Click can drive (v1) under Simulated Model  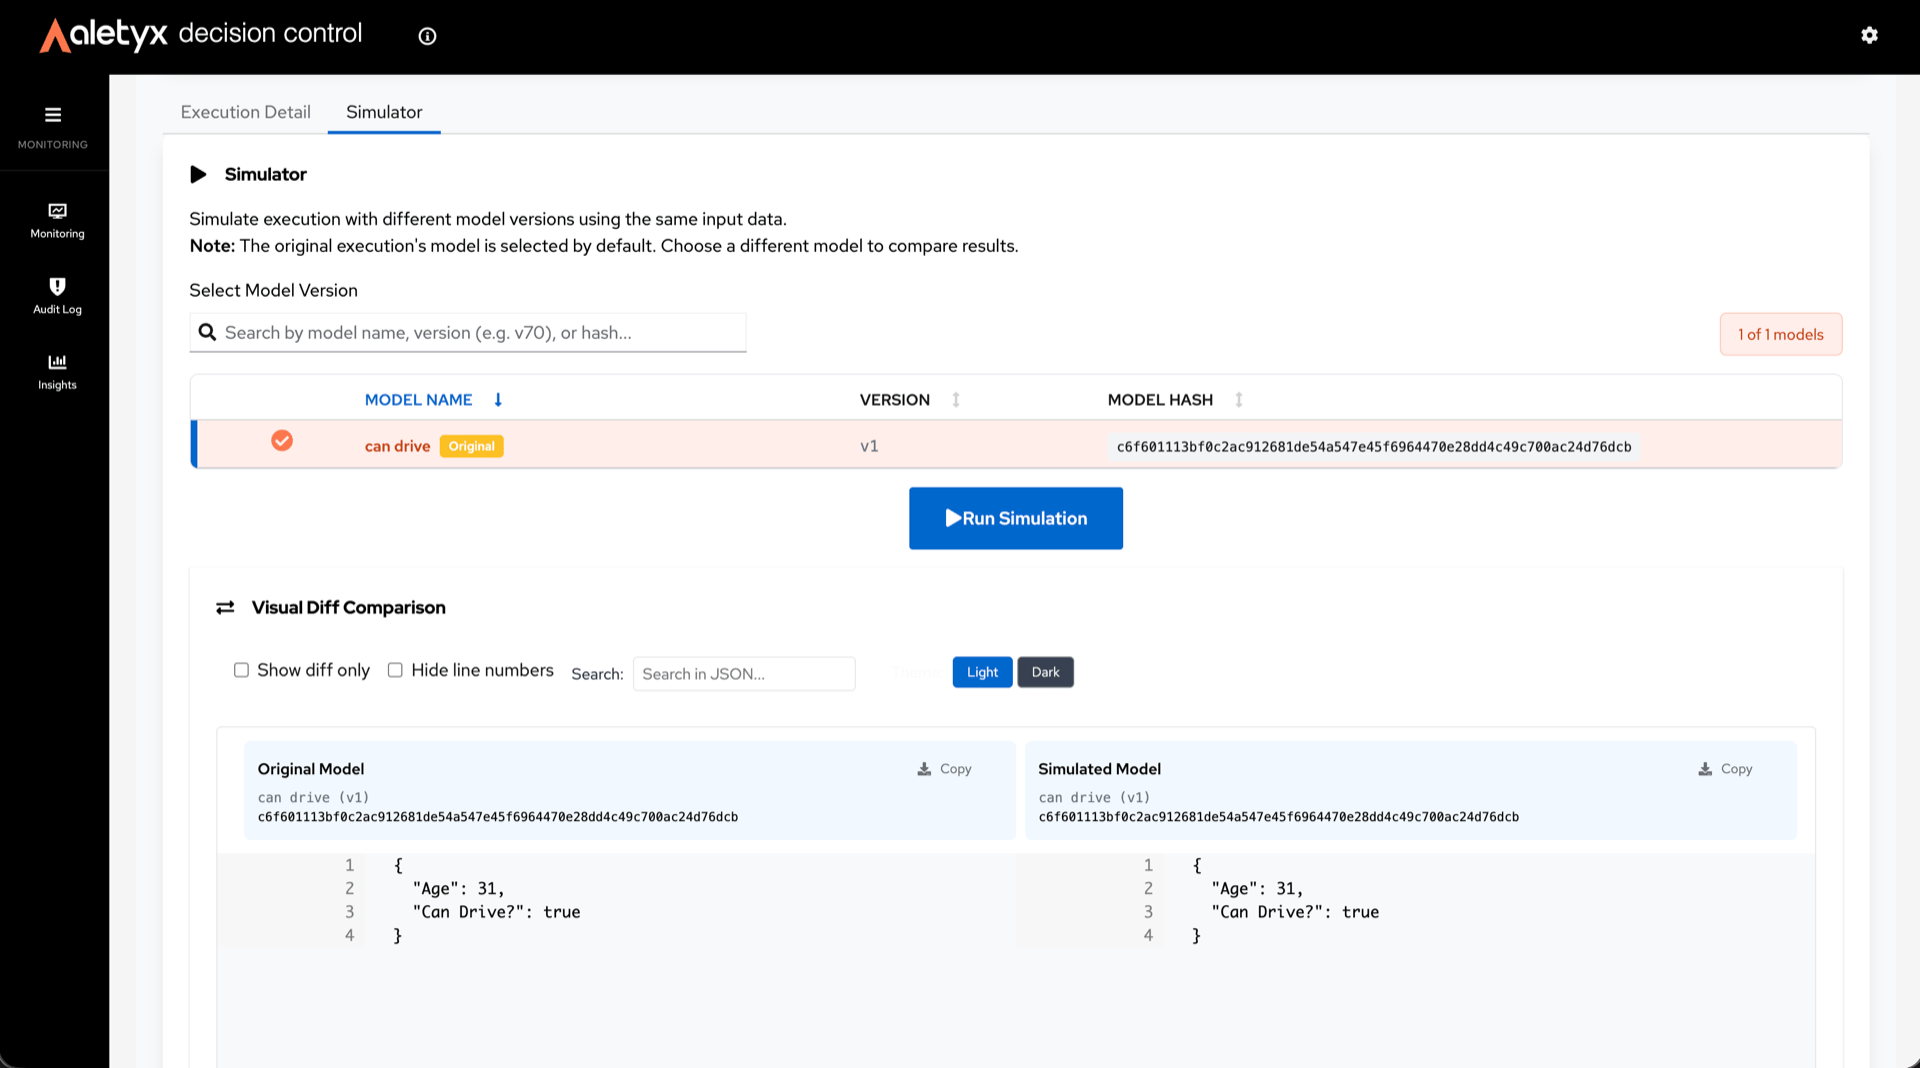coord(1094,798)
